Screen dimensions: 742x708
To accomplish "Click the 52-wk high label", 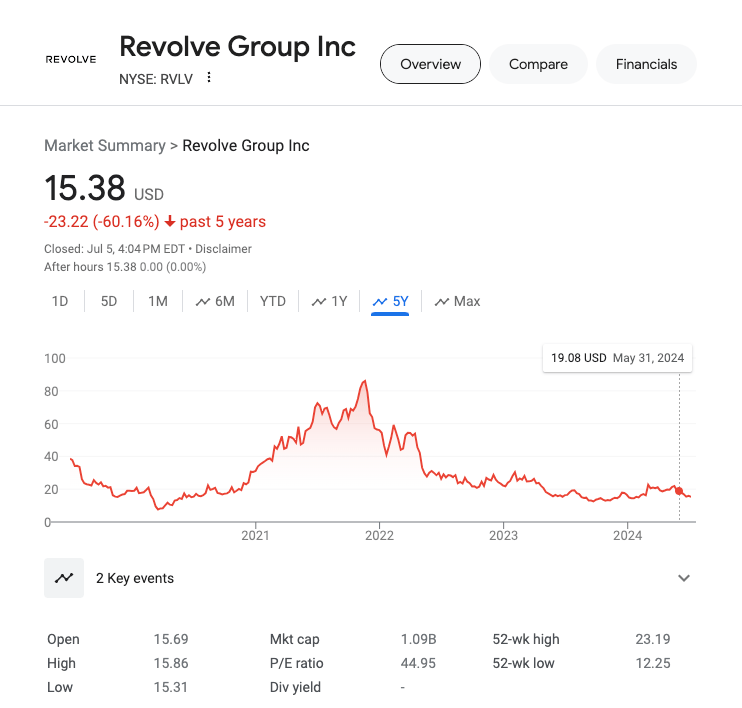I will tap(526, 639).
